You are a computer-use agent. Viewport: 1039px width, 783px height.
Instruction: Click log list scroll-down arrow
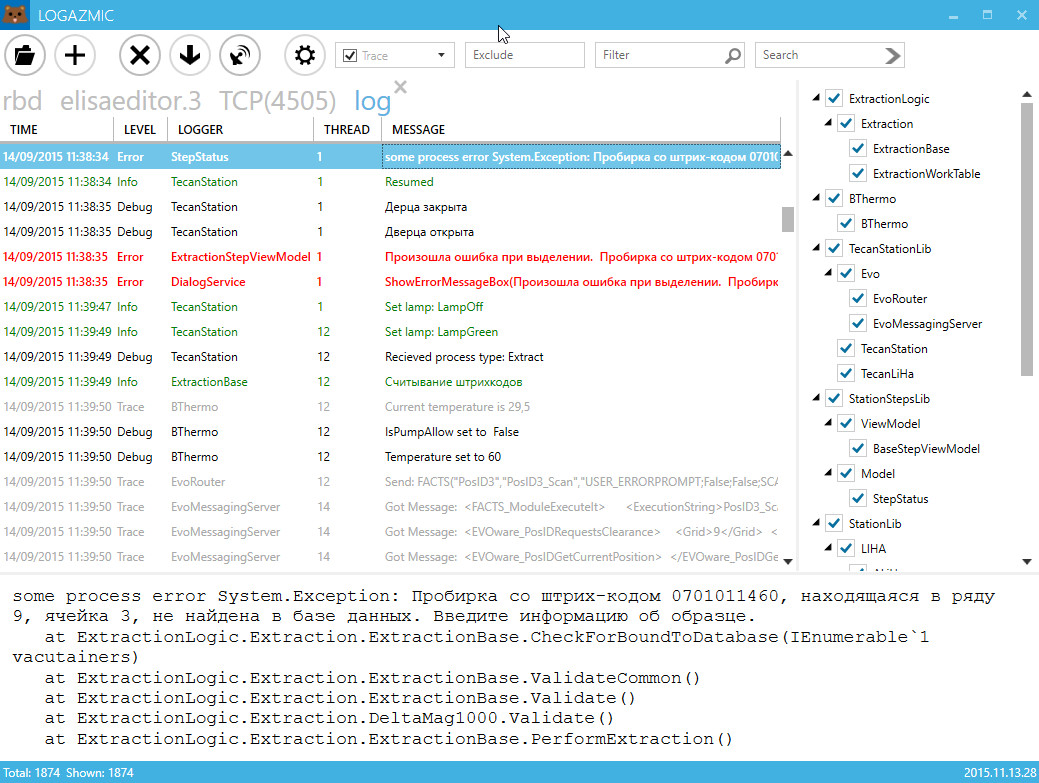788,562
